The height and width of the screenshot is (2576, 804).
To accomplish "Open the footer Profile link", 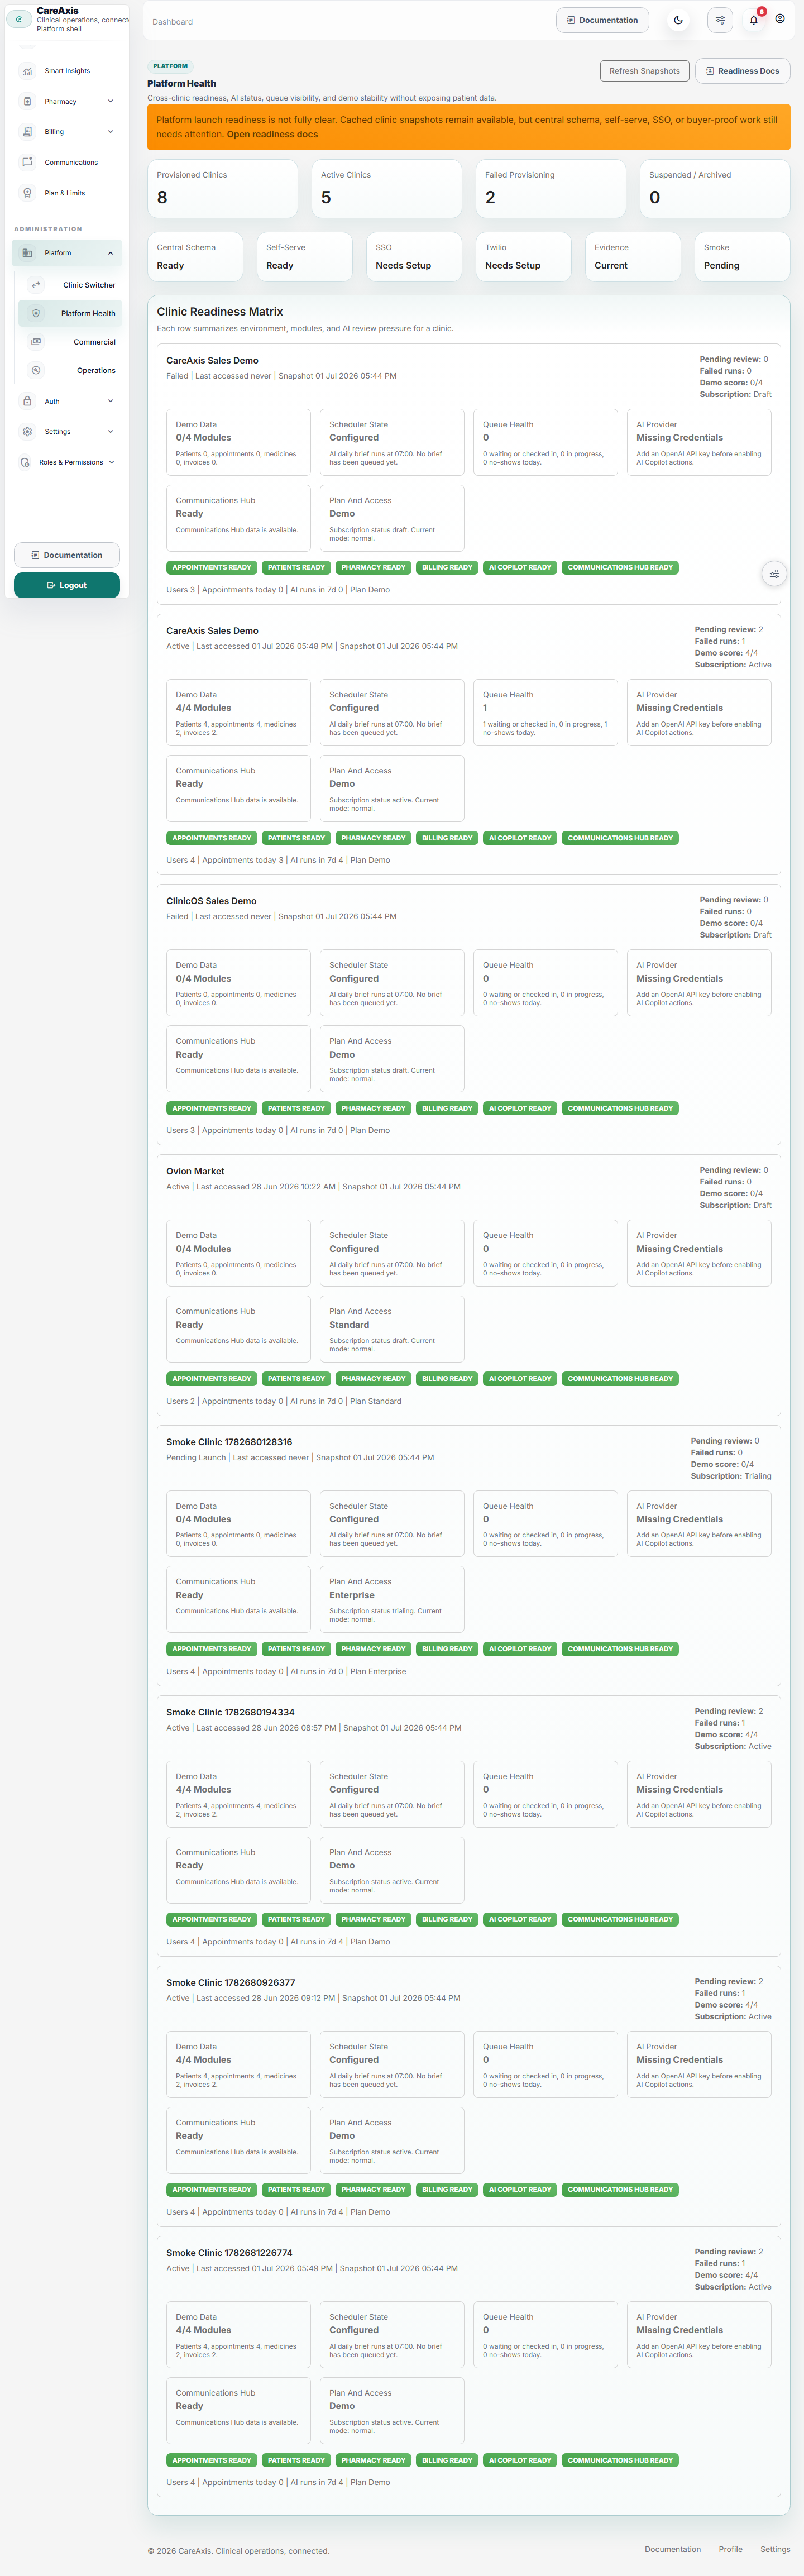I will pos(730,2549).
